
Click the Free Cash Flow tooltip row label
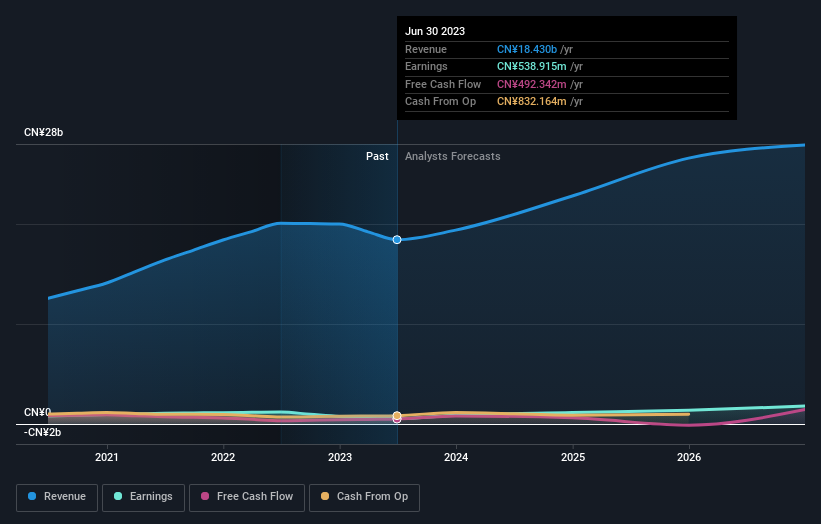coord(443,84)
